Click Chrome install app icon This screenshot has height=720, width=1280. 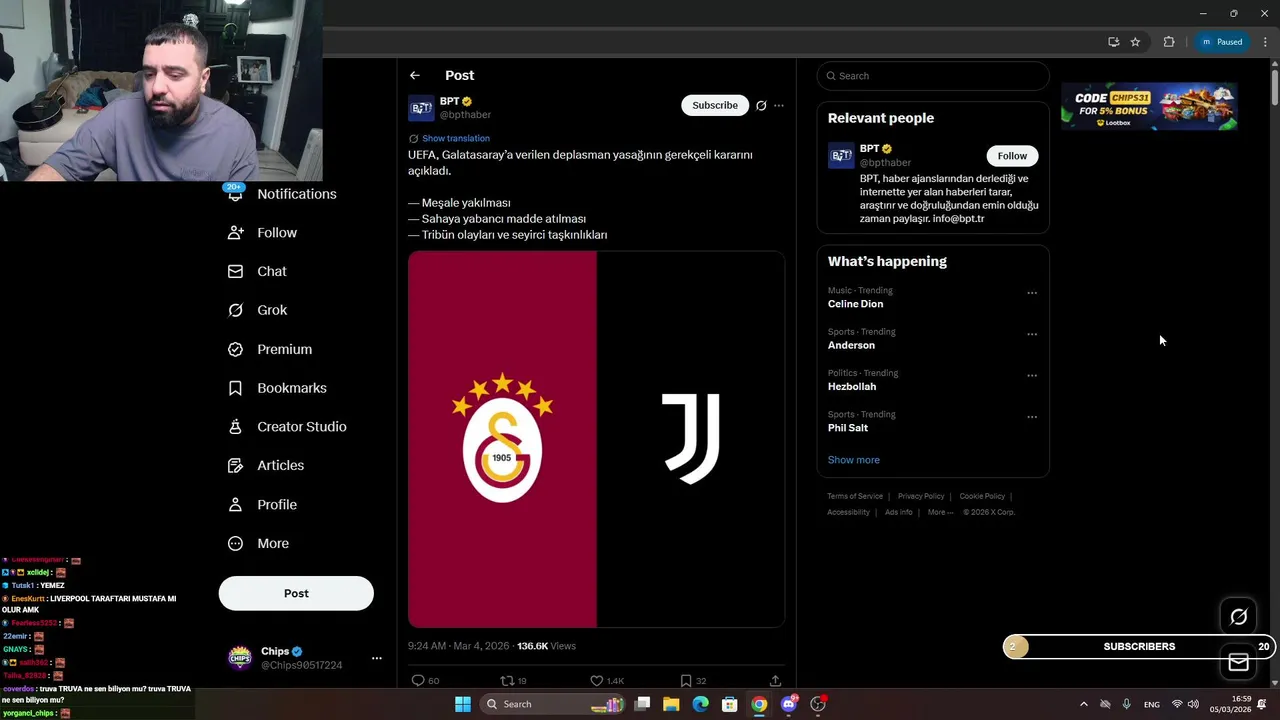coord(1113,42)
